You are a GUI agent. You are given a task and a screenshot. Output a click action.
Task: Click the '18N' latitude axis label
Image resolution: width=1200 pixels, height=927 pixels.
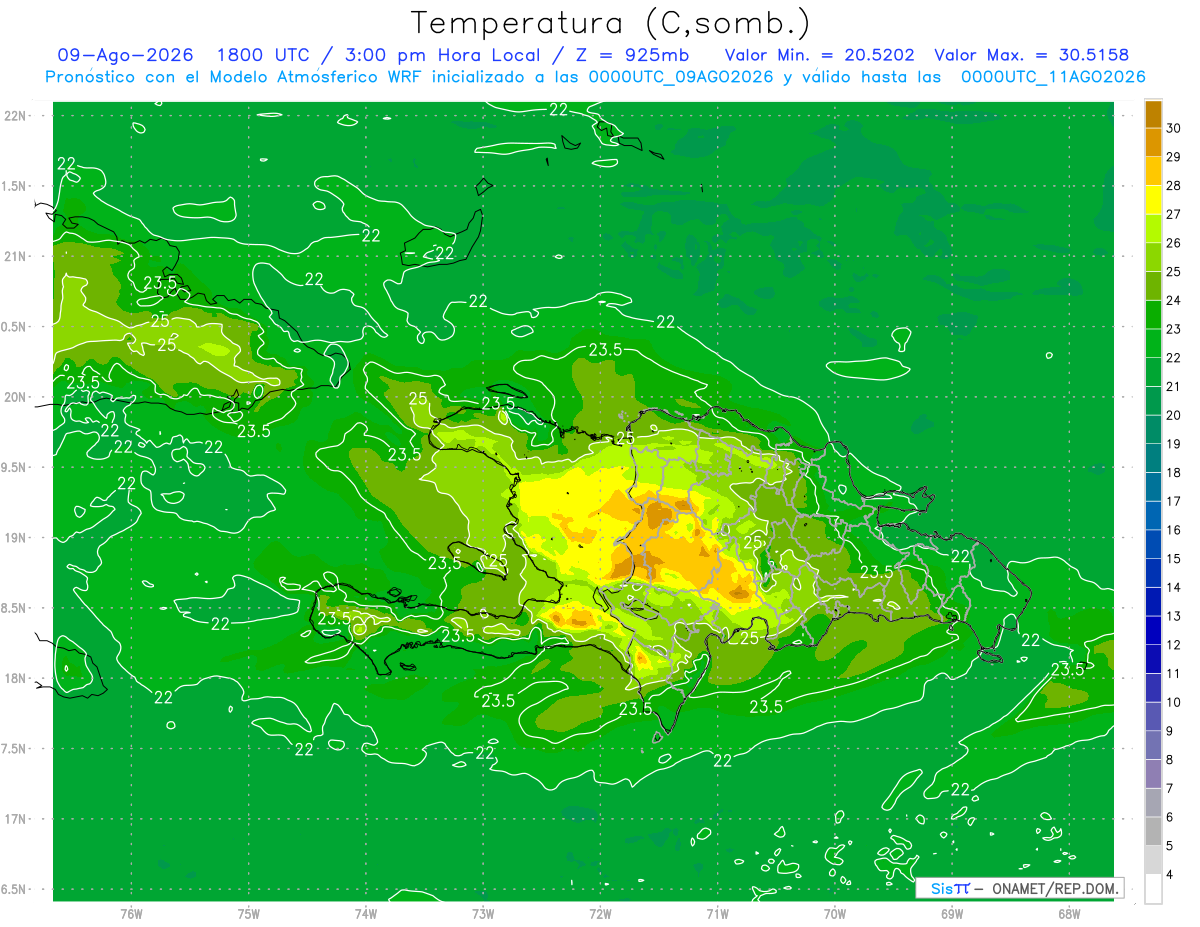tap(17, 678)
